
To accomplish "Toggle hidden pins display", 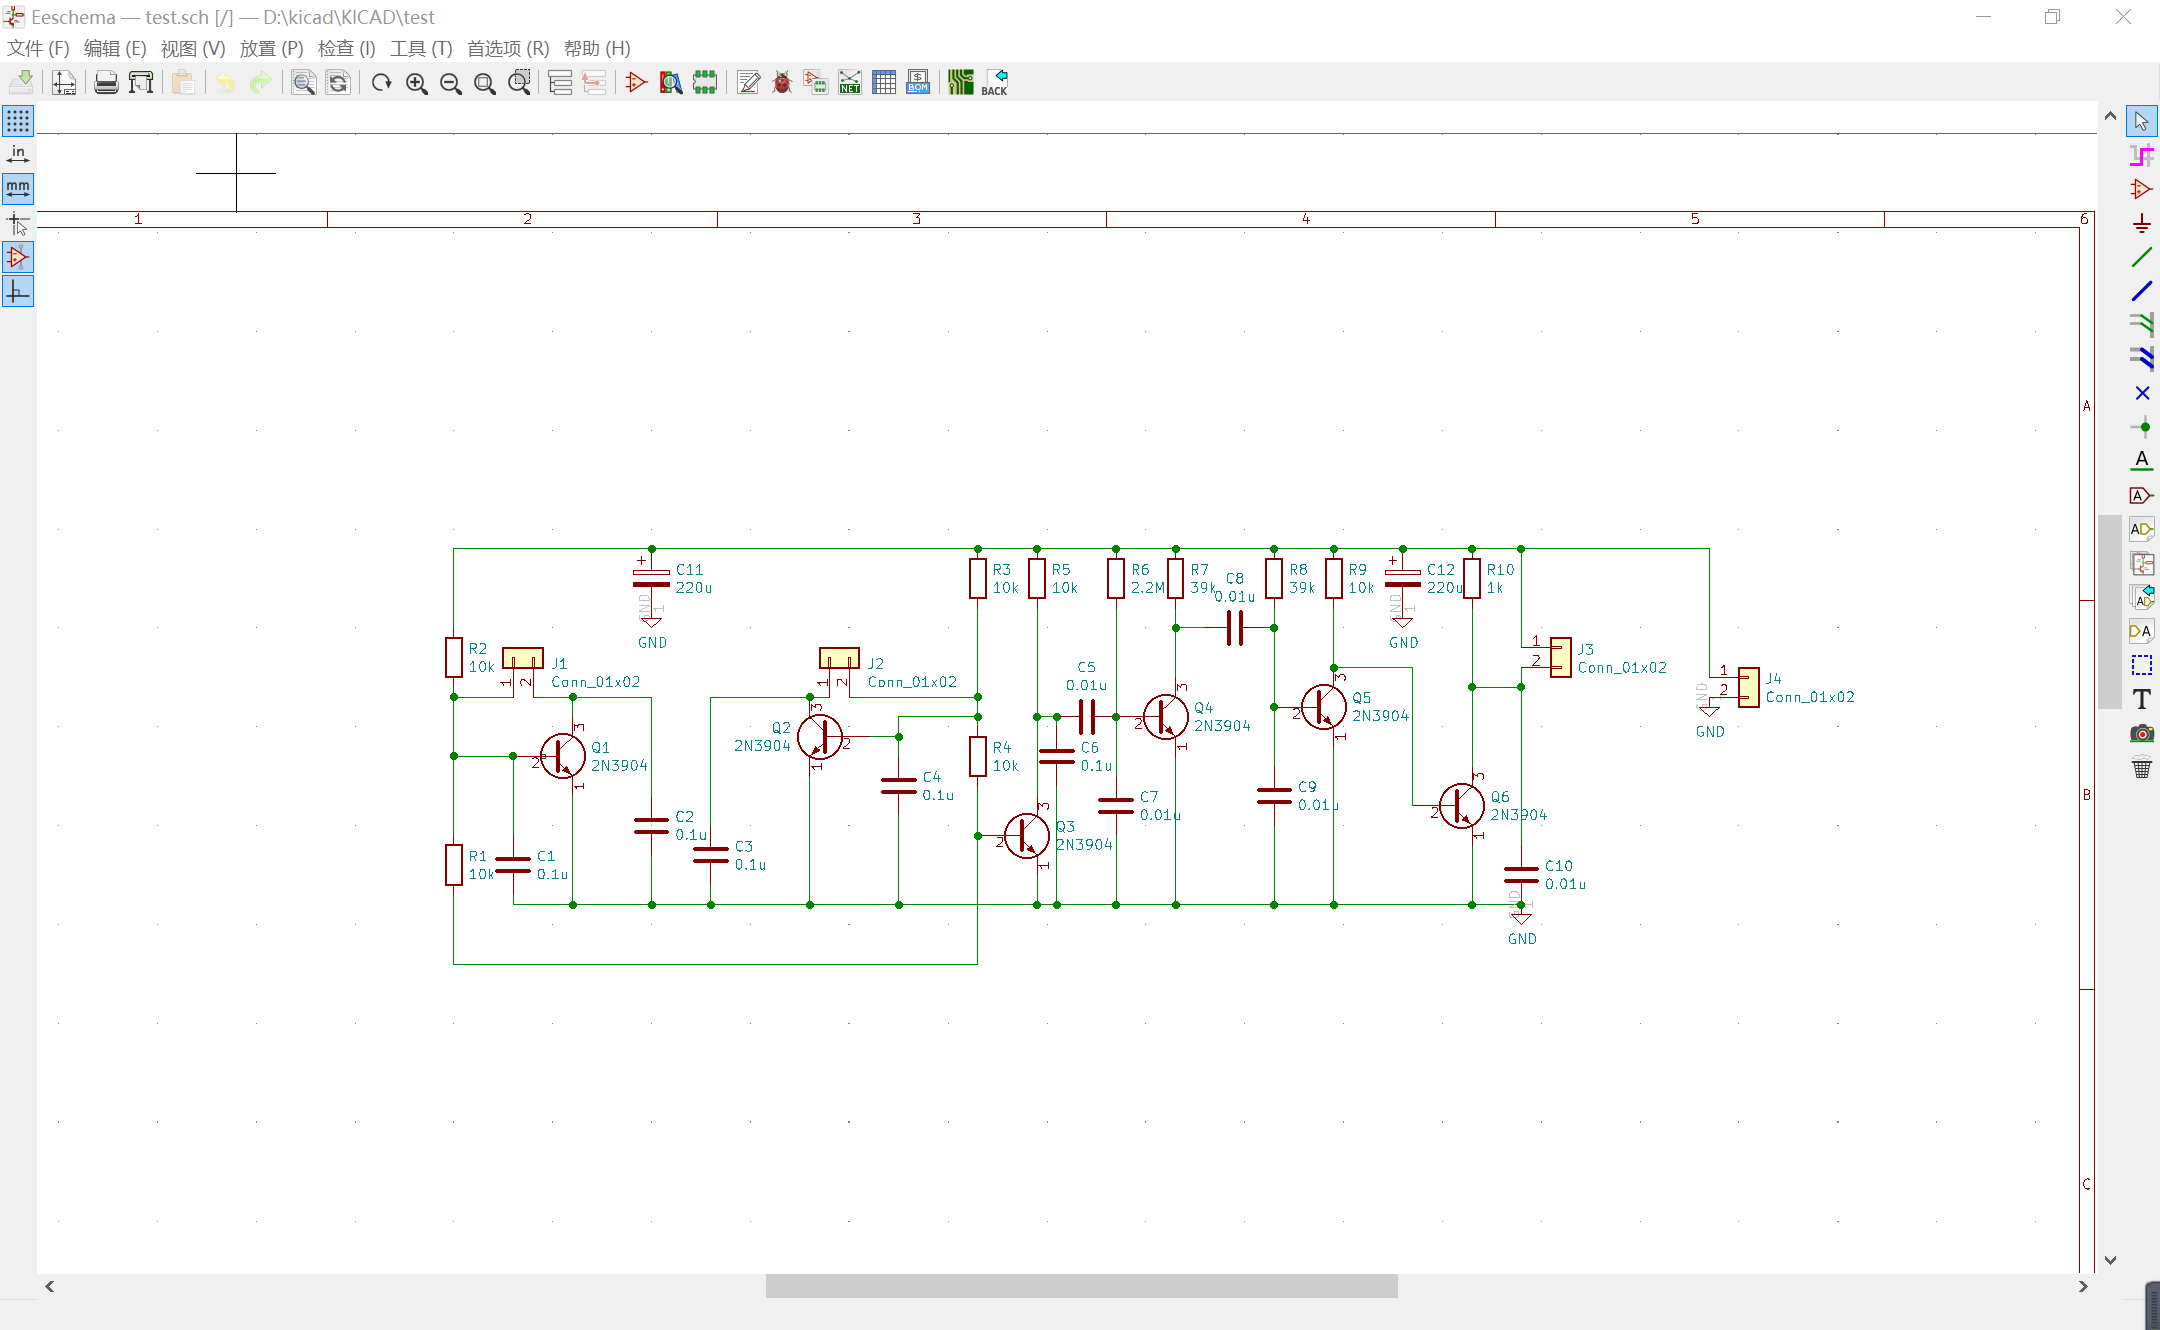I will pyautogui.click(x=18, y=257).
